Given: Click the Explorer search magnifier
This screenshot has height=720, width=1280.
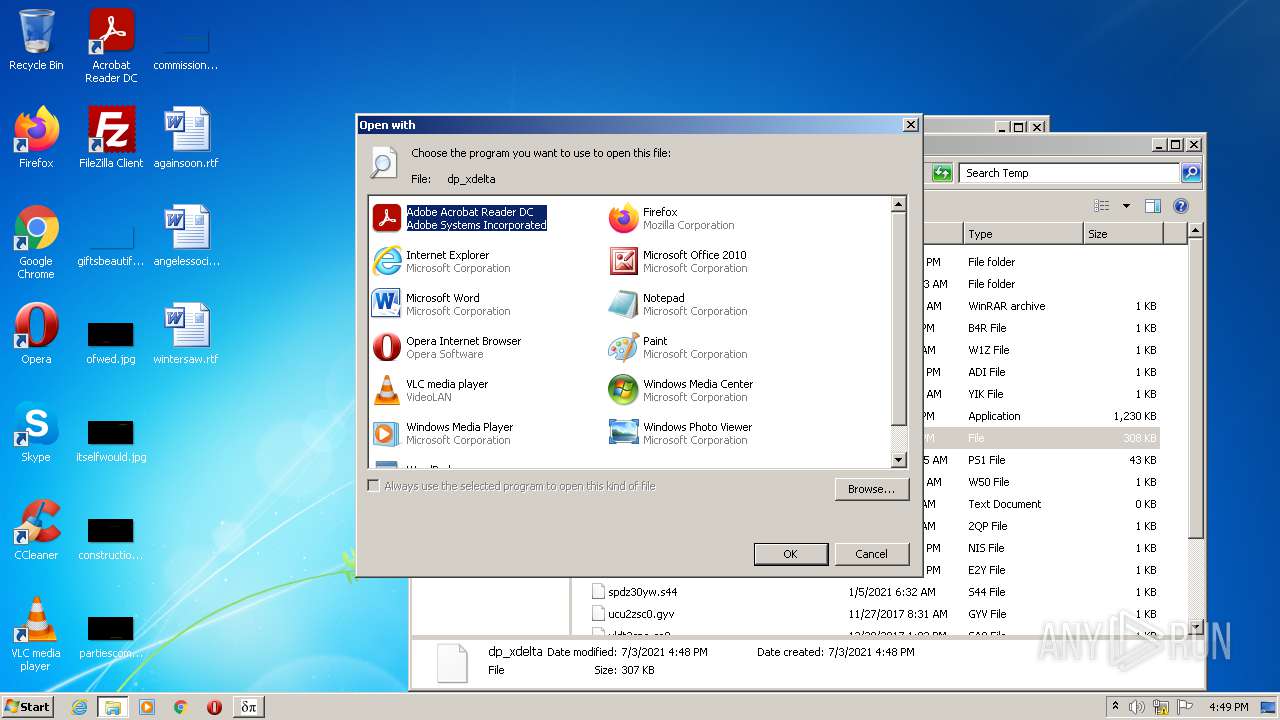Looking at the screenshot, I should [1190, 173].
